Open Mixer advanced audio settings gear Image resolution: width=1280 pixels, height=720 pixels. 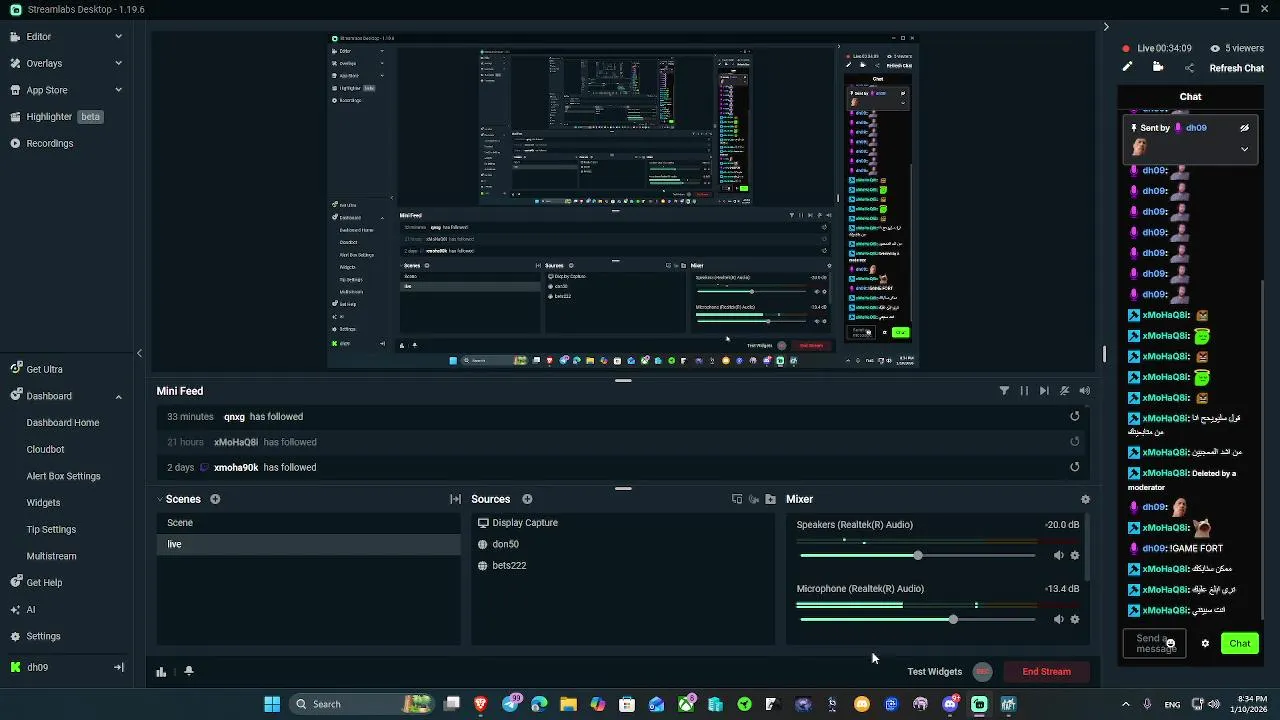pyautogui.click(x=1085, y=499)
